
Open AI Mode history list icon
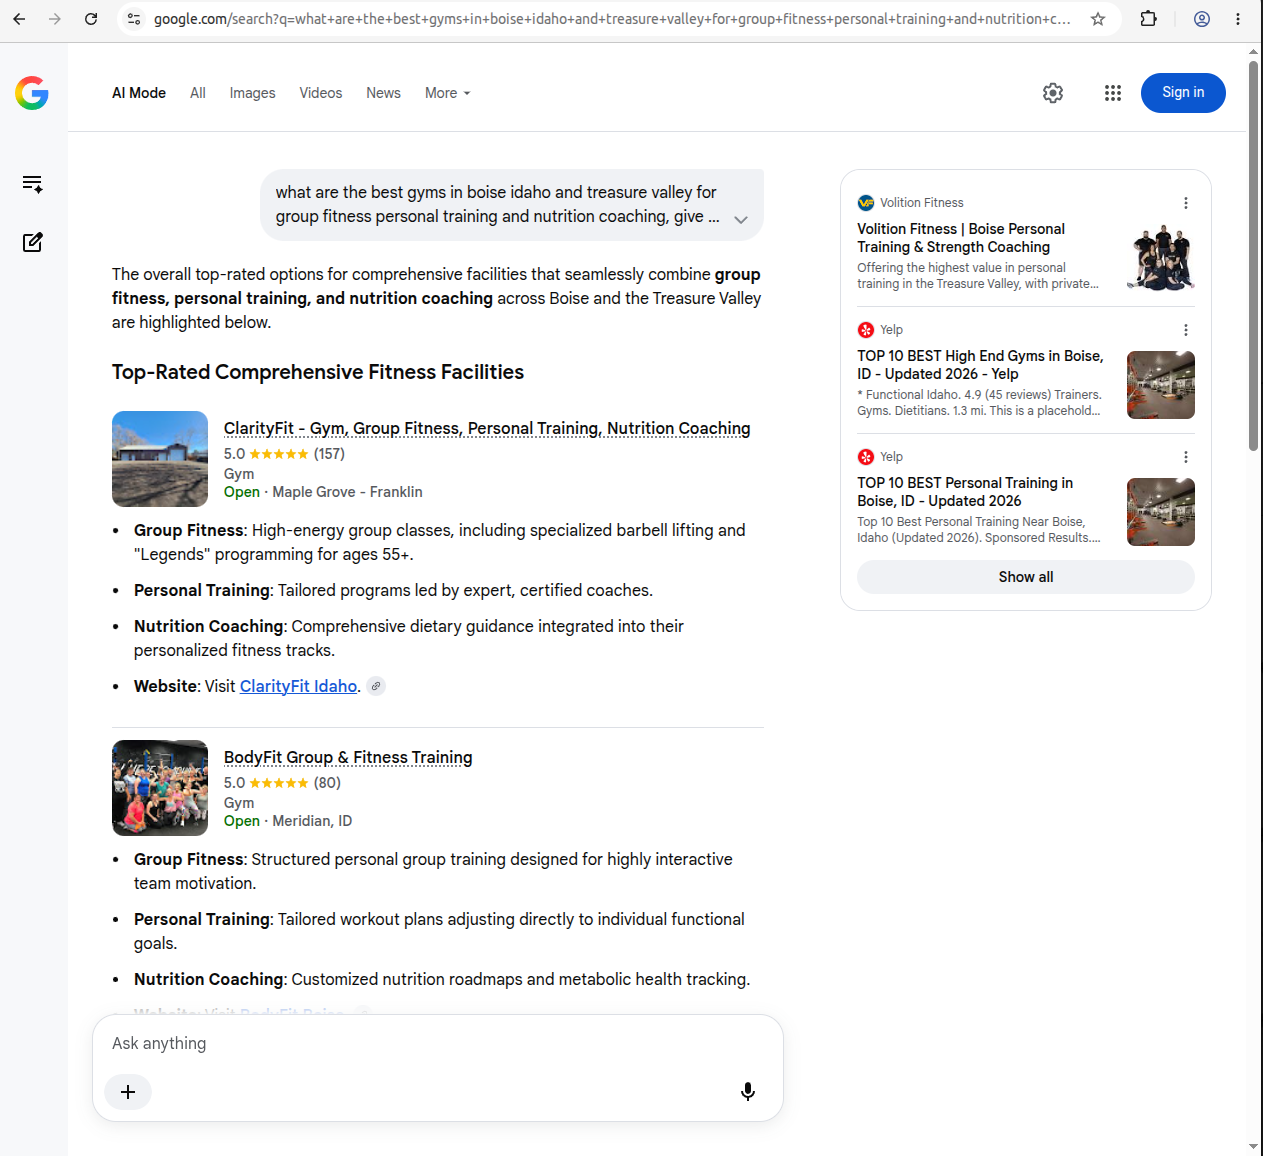click(32, 184)
